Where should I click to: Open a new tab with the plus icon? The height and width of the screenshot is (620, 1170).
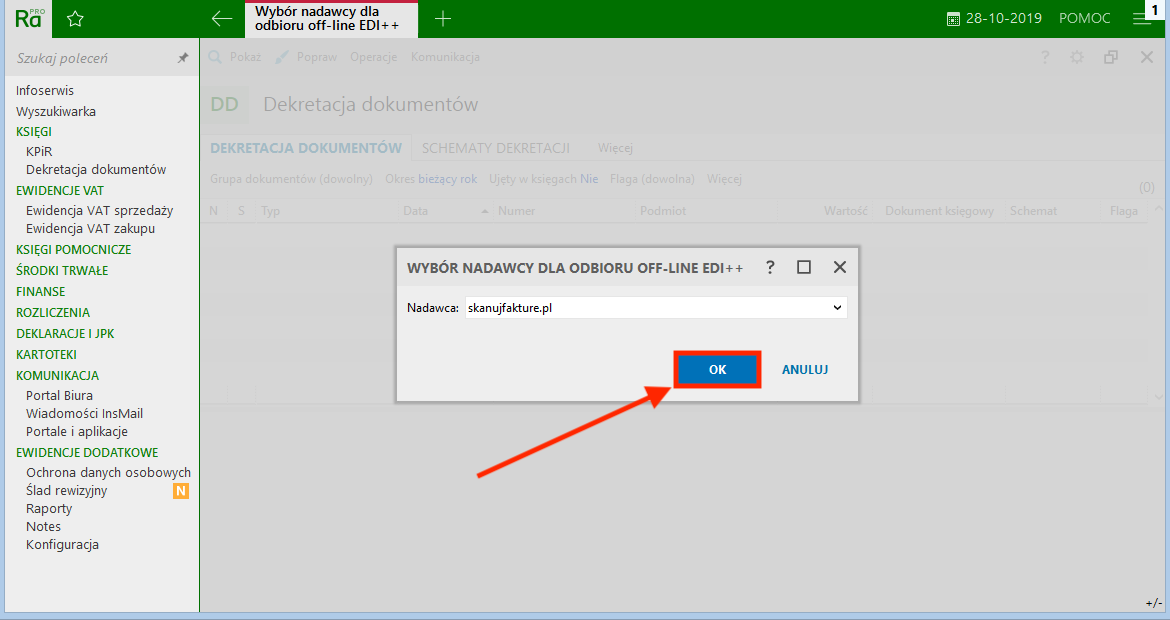(443, 17)
